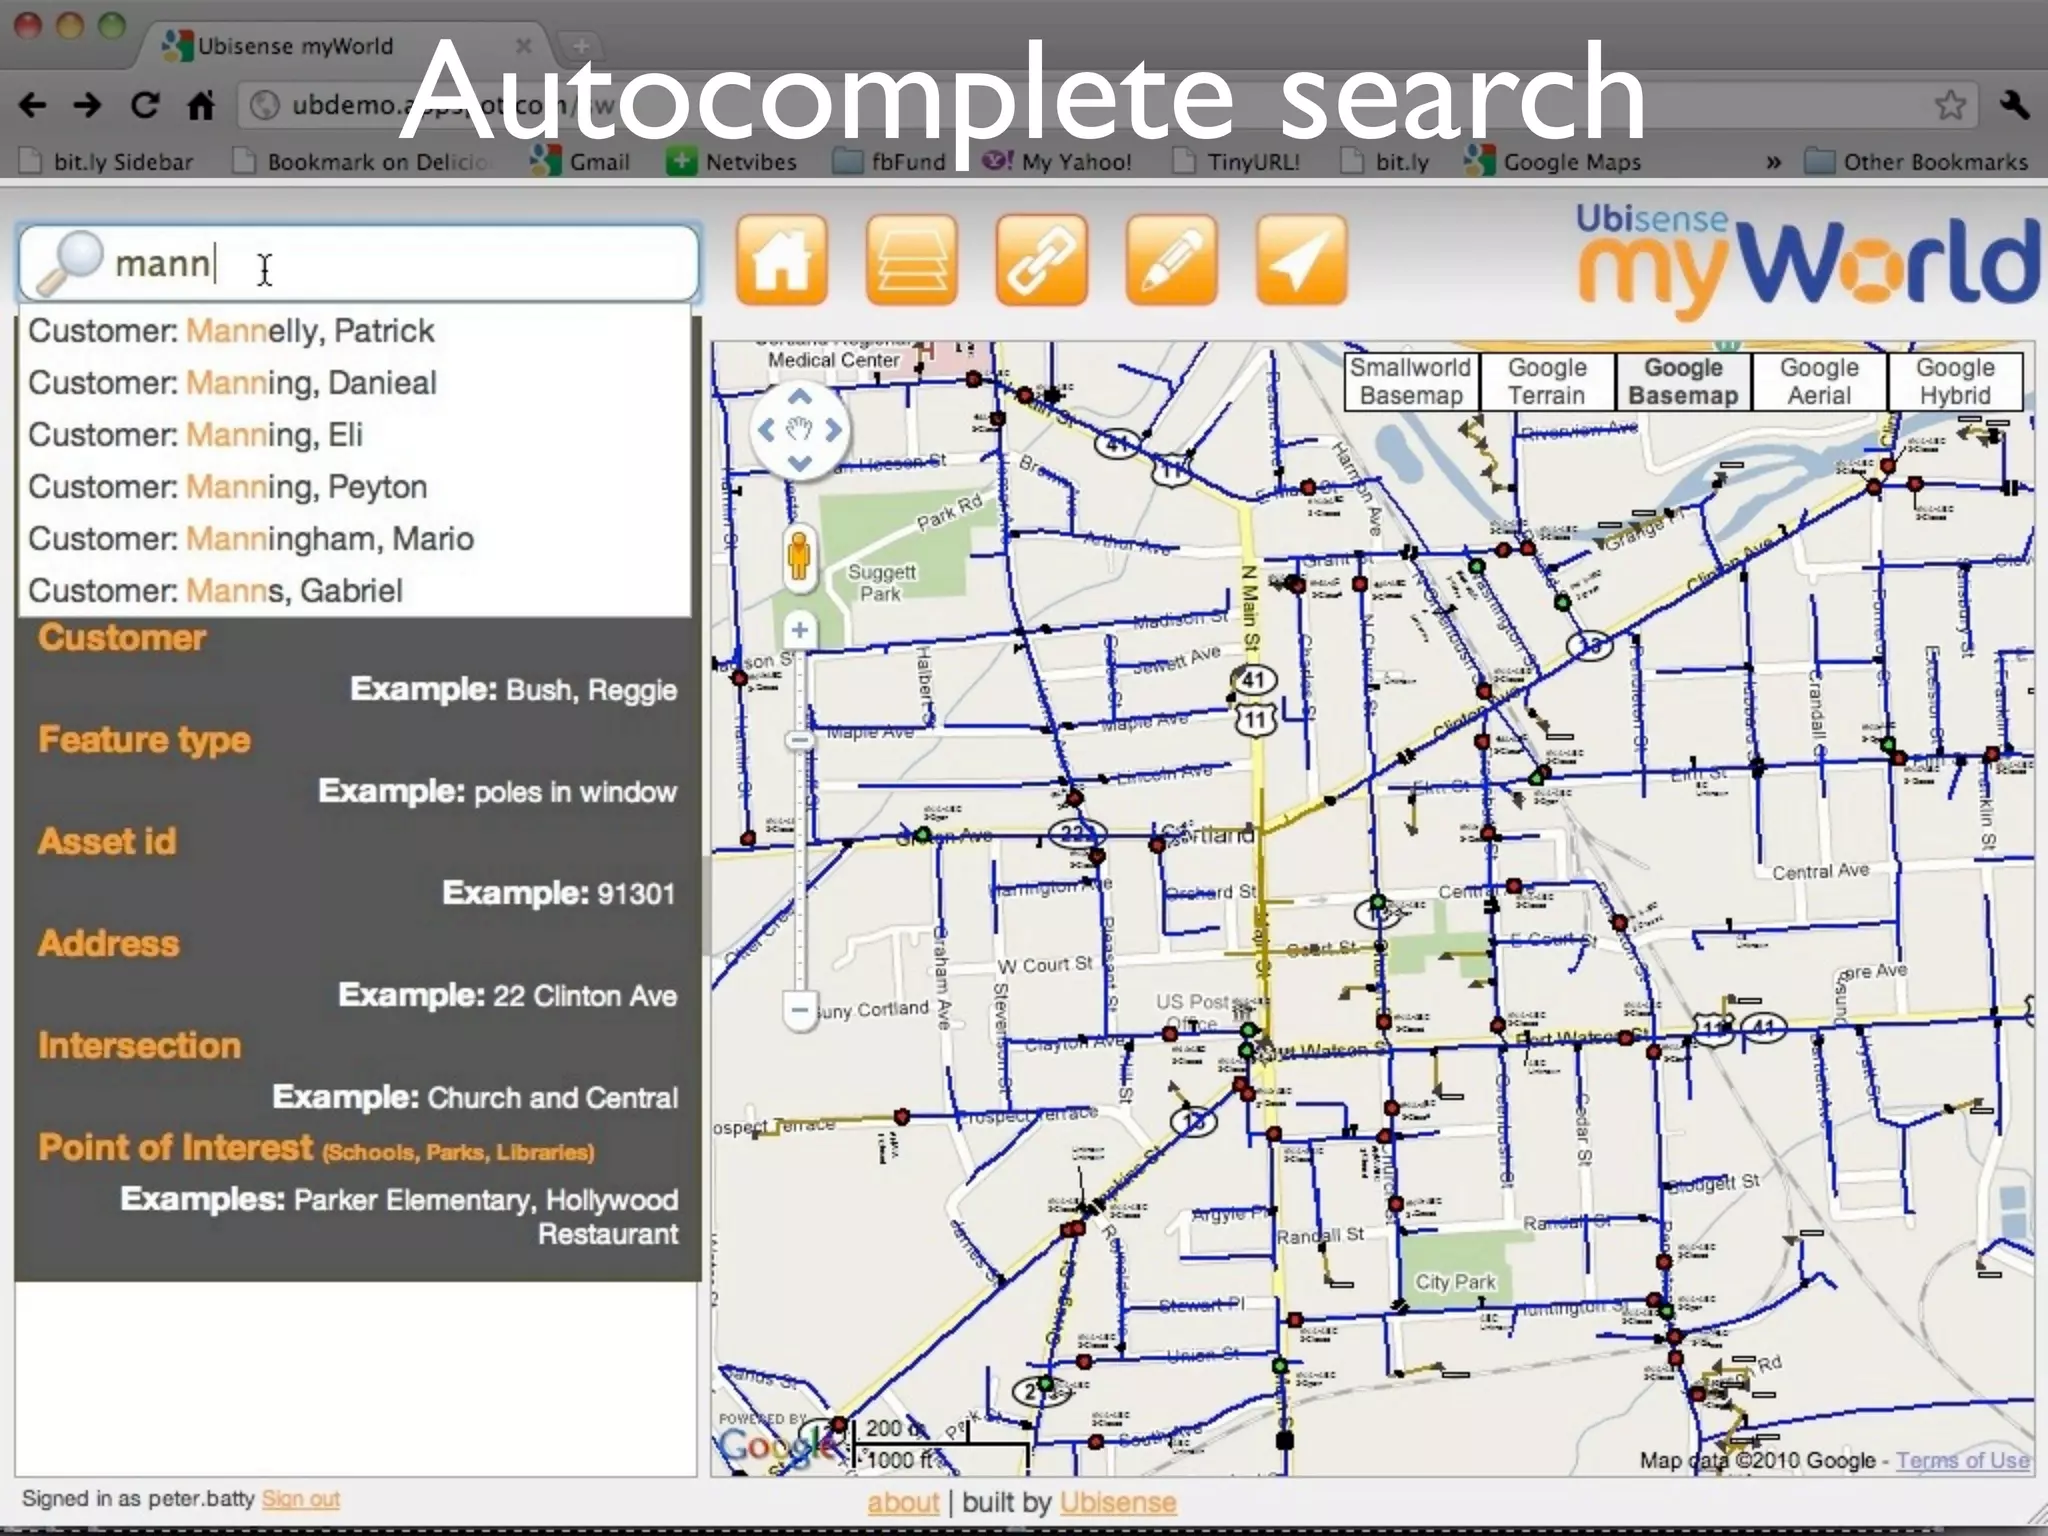Click the chain Link toolbar icon
The width and height of the screenshot is (2048, 1536).
1041,260
